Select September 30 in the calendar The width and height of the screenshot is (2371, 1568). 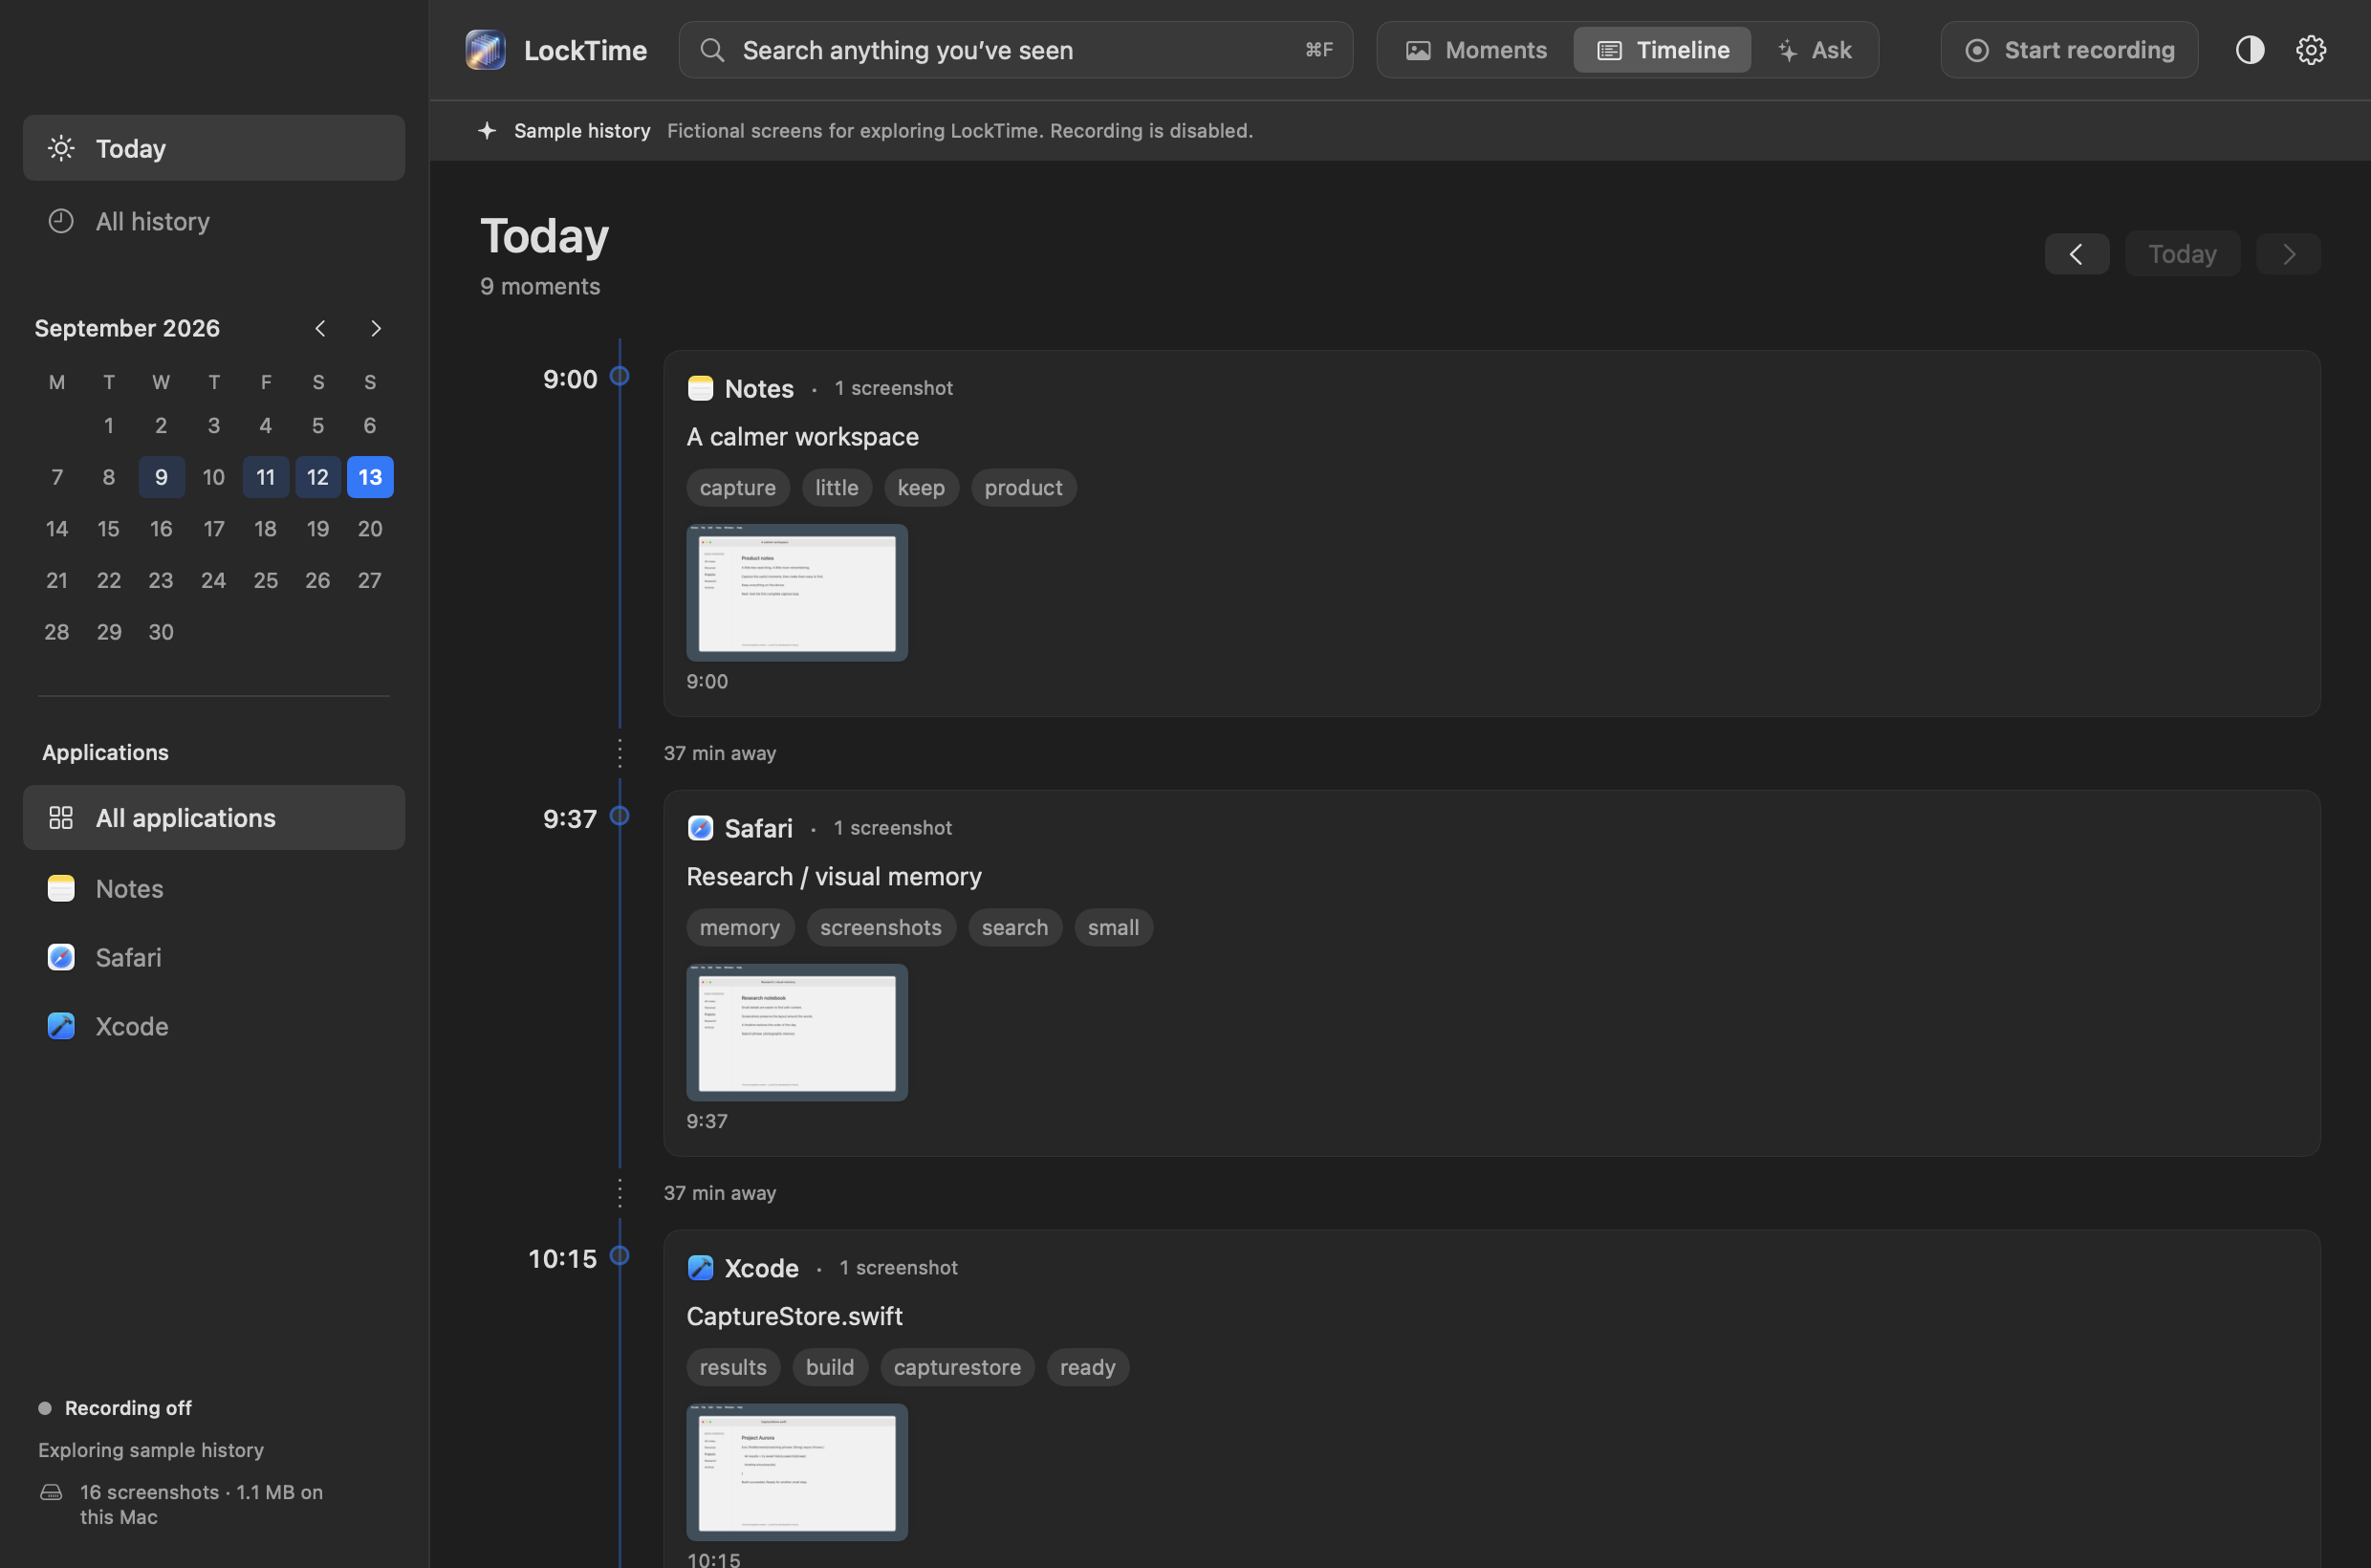point(161,632)
